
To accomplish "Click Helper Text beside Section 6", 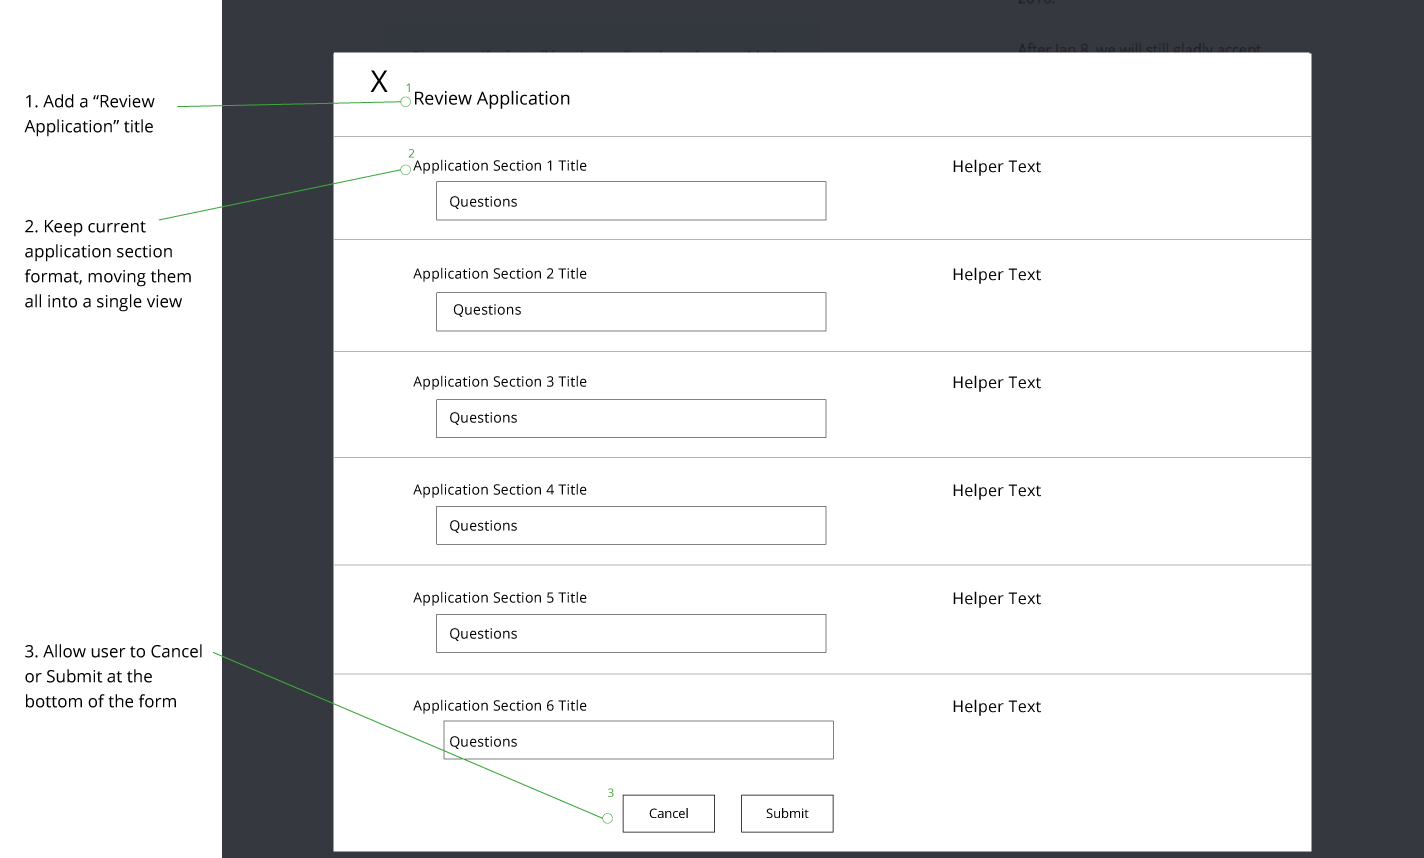I will 996,707.
